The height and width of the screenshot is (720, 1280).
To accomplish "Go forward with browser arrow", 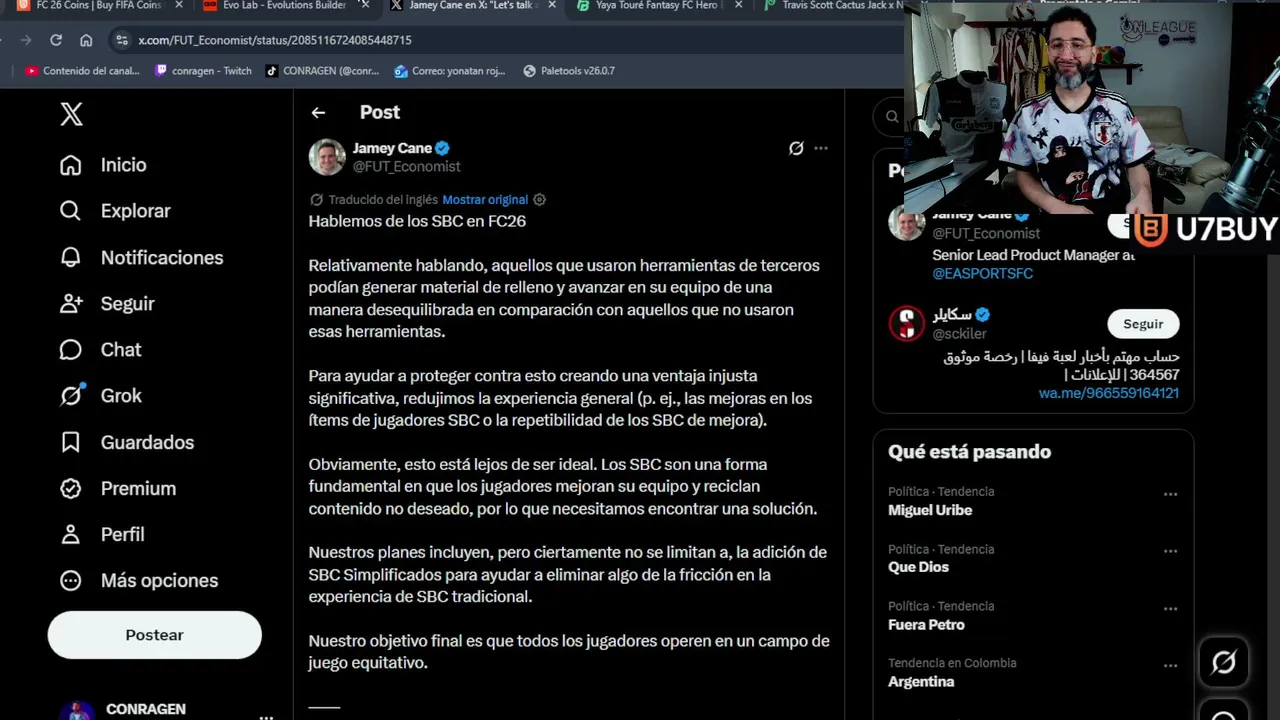I will pyautogui.click(x=26, y=40).
